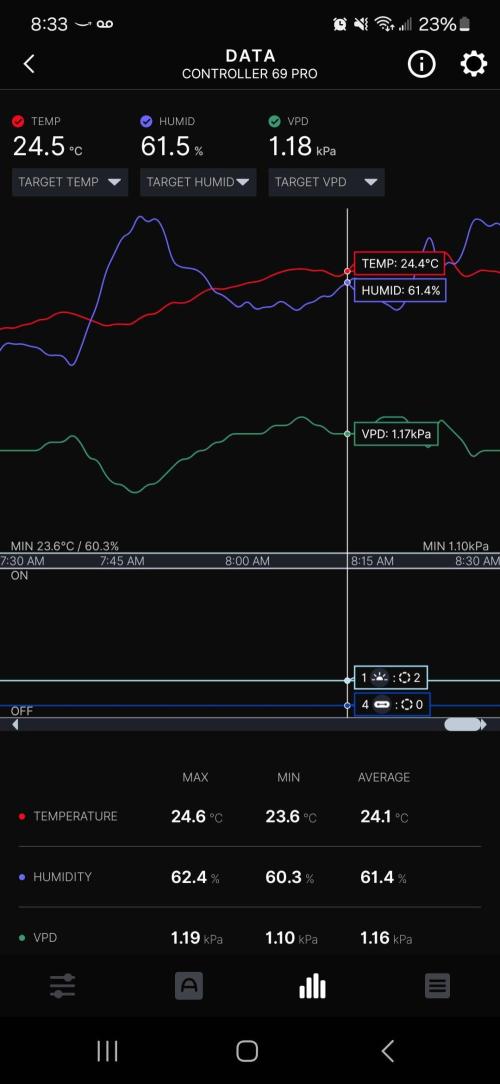Go back using the top-left arrow
This screenshot has height=1084, width=500.
click(x=28, y=64)
